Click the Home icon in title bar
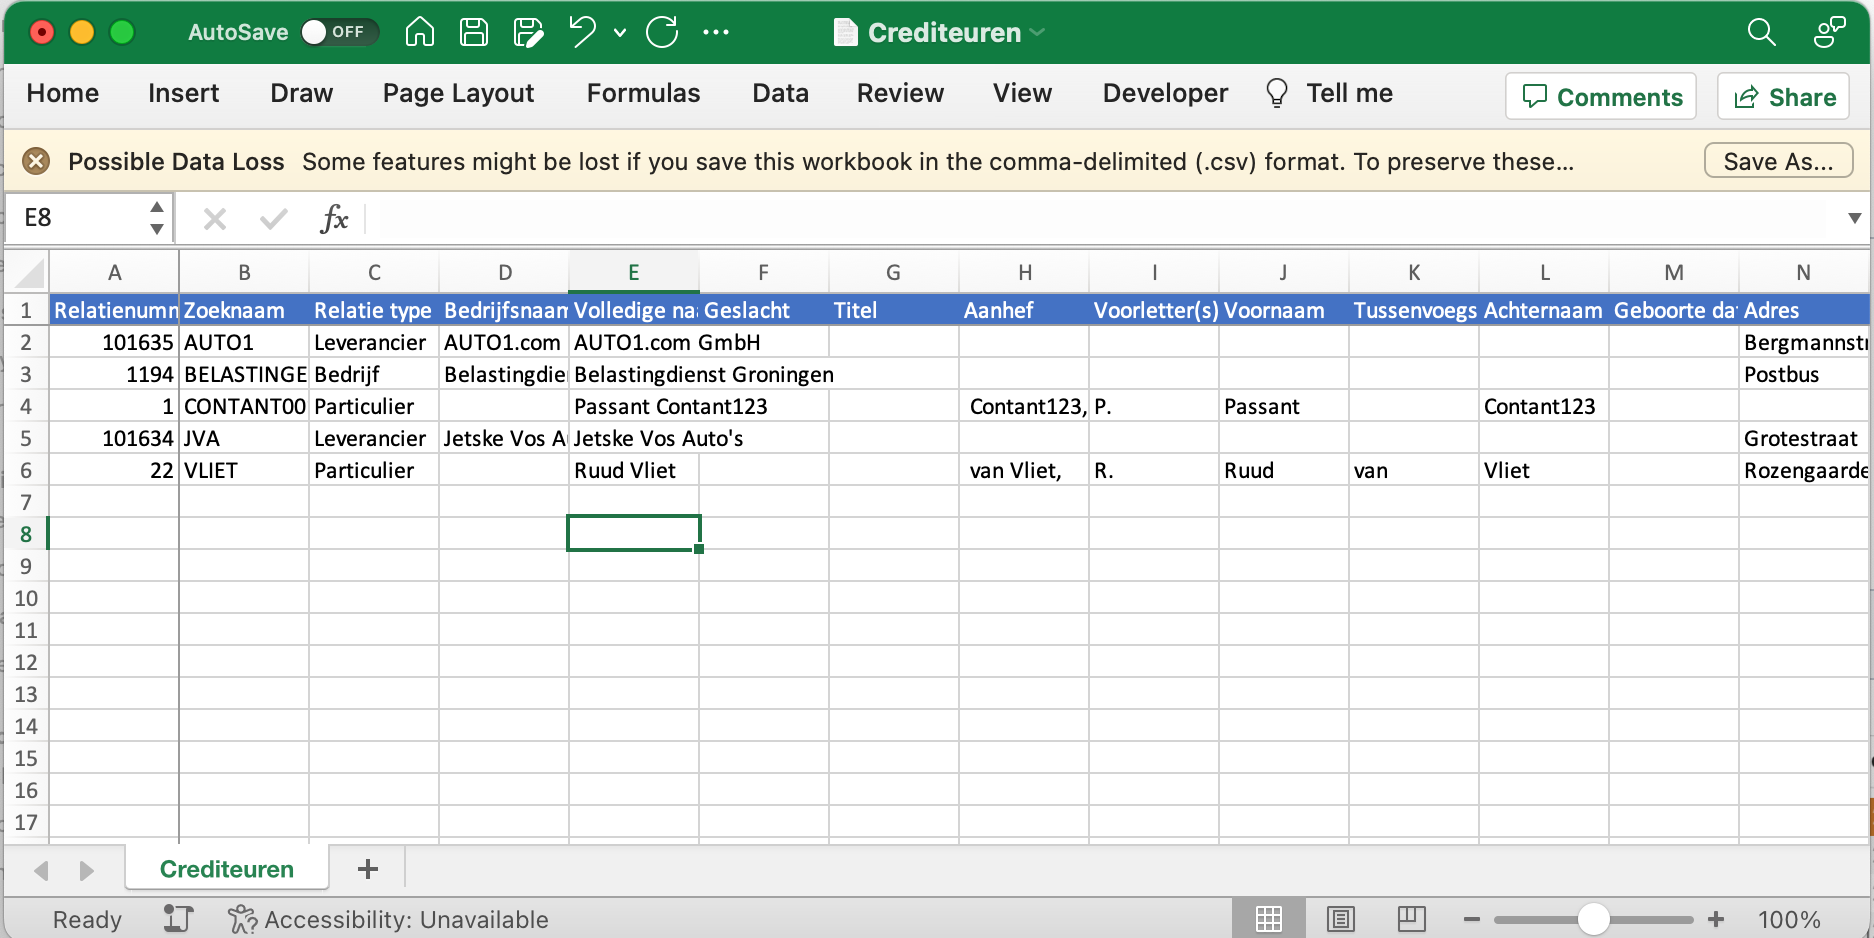This screenshot has width=1874, height=938. pyautogui.click(x=420, y=32)
